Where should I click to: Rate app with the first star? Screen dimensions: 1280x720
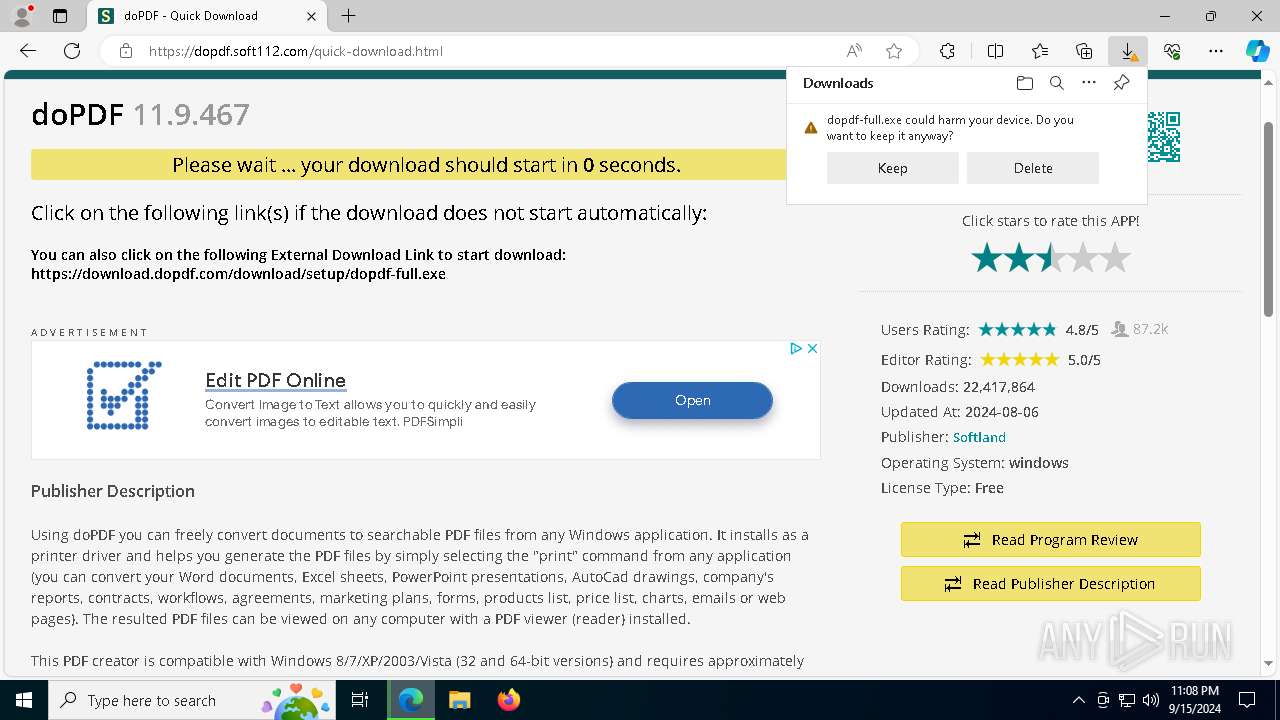pos(987,258)
